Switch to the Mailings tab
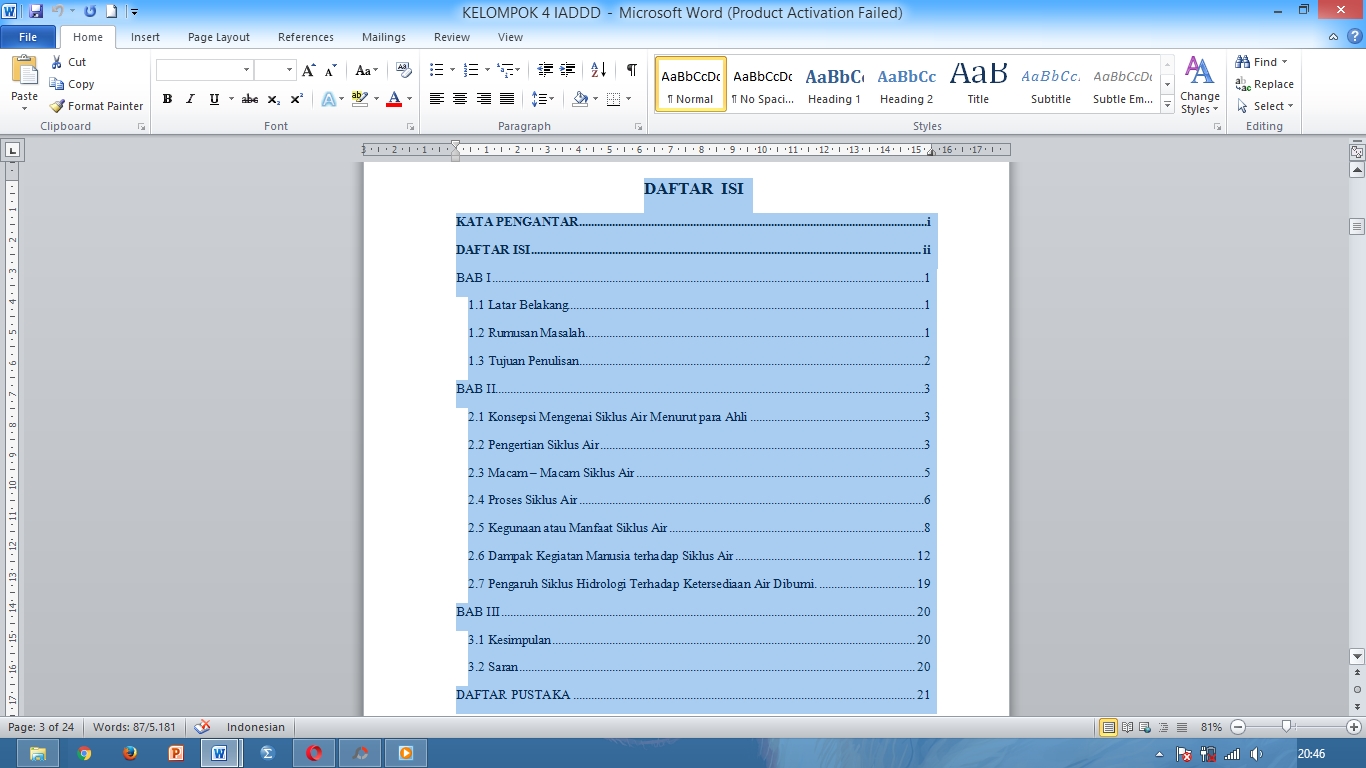This screenshot has width=1366, height=768. click(383, 36)
